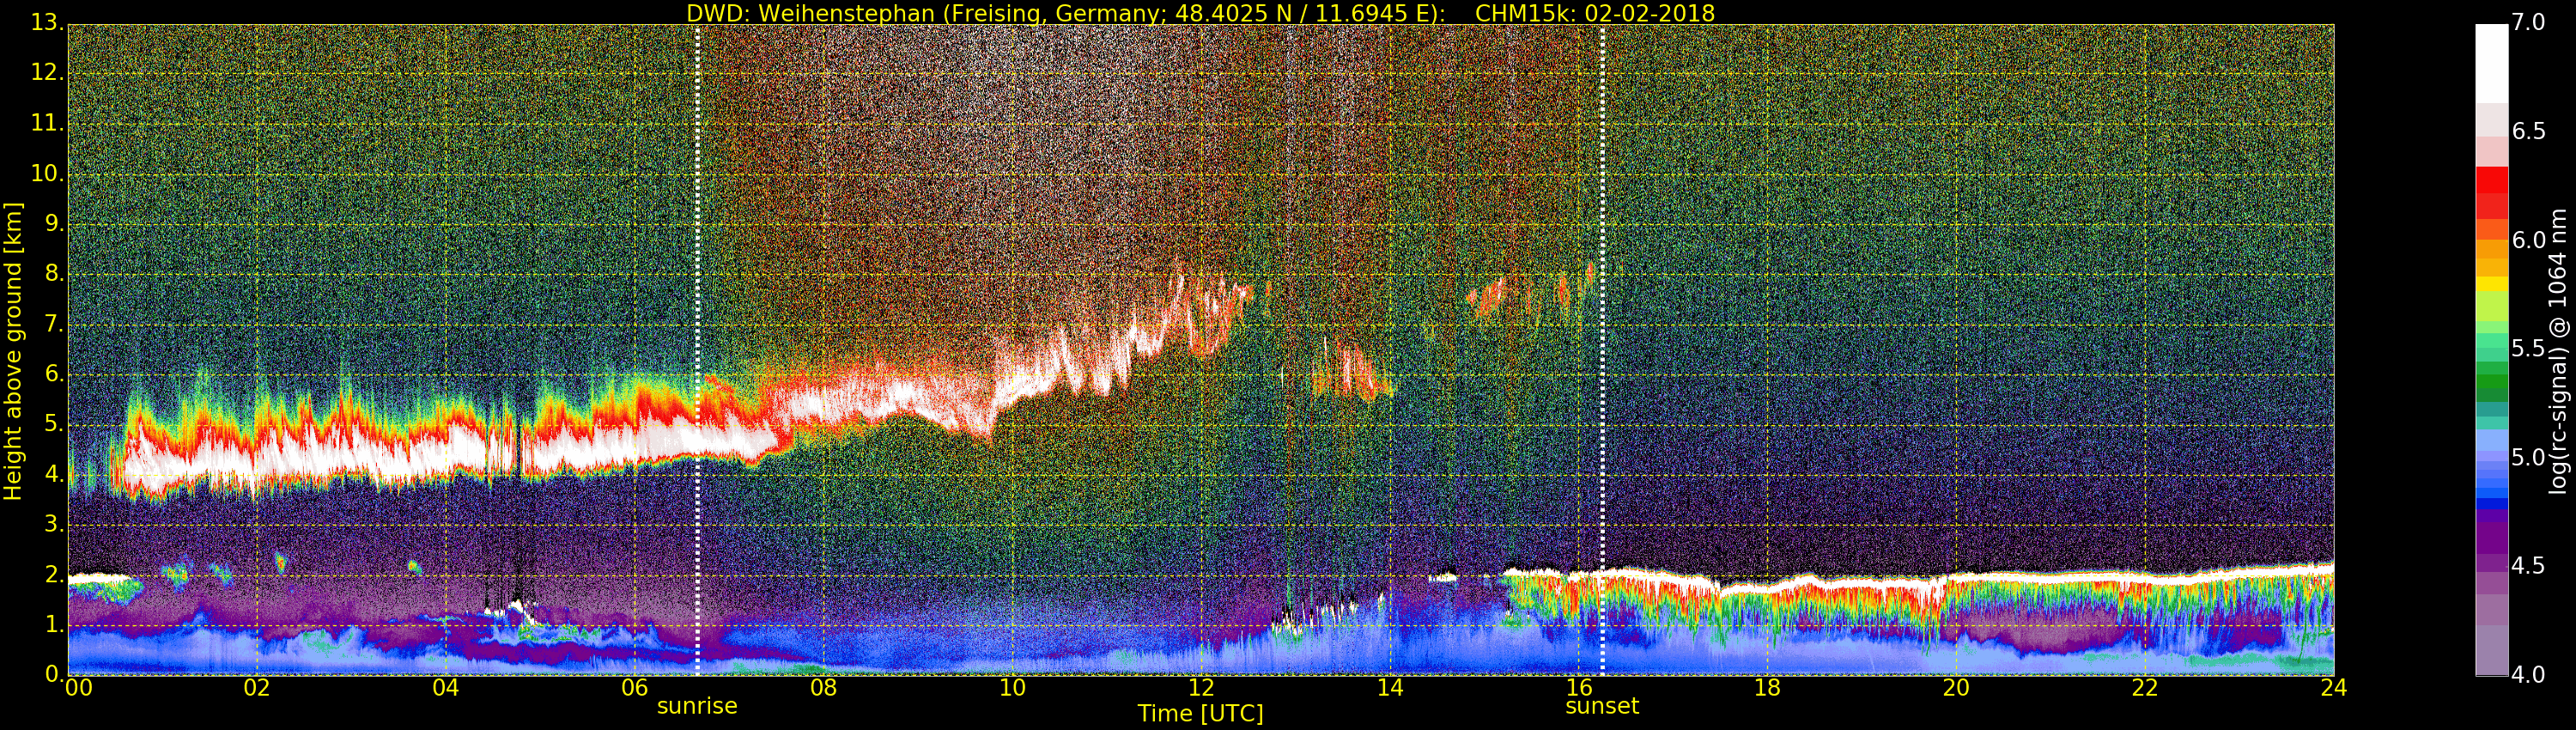2576x730 pixels.
Task: Click the white top segment of the colorbar
Action: 2491,63
